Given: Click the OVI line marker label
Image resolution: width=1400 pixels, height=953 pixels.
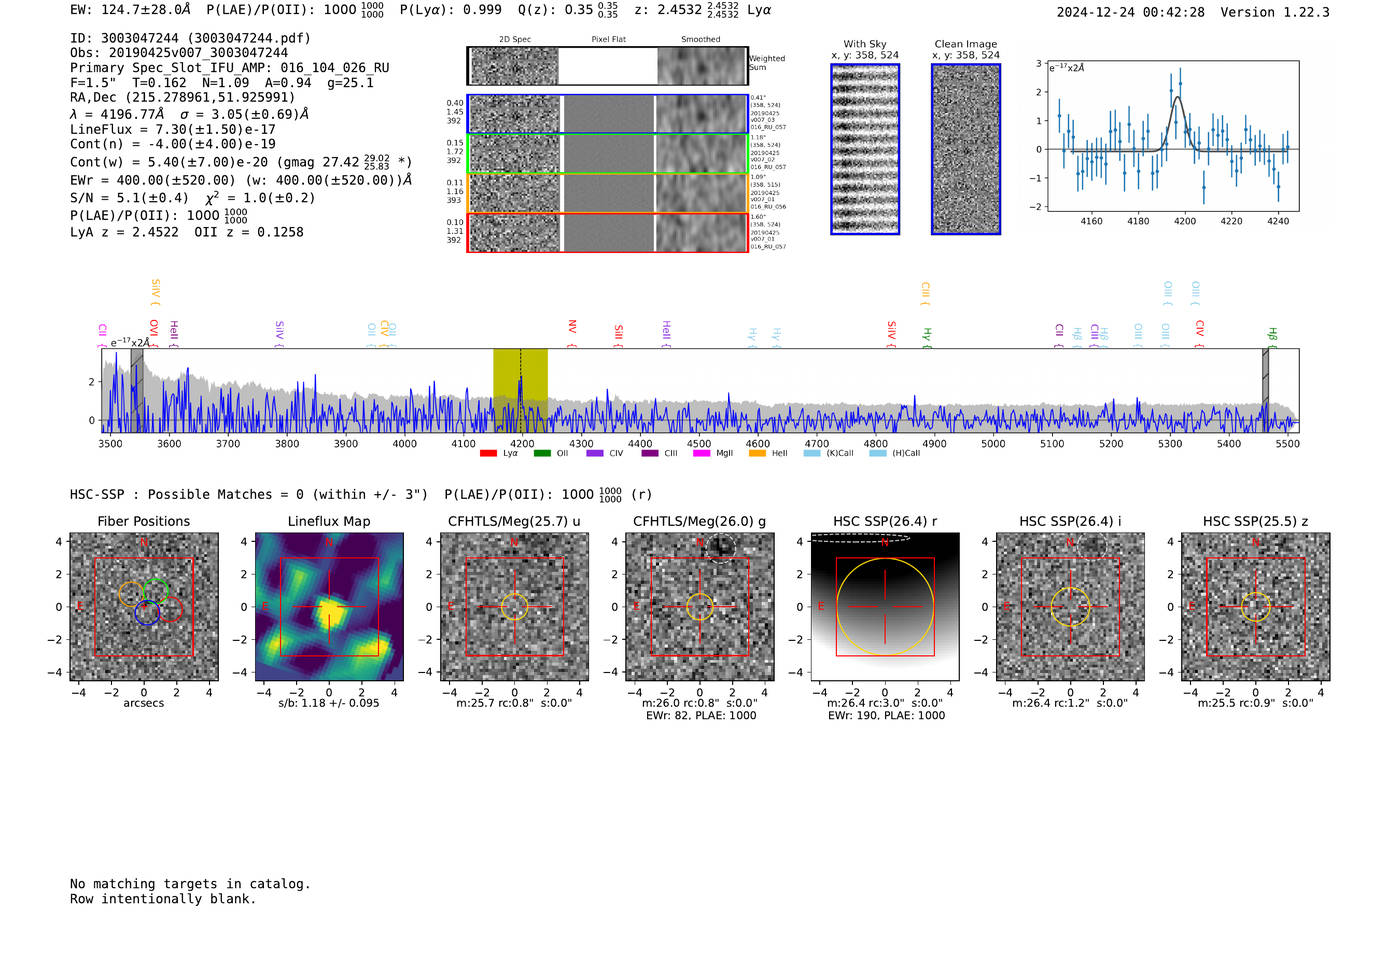Looking at the screenshot, I should pyautogui.click(x=154, y=328).
